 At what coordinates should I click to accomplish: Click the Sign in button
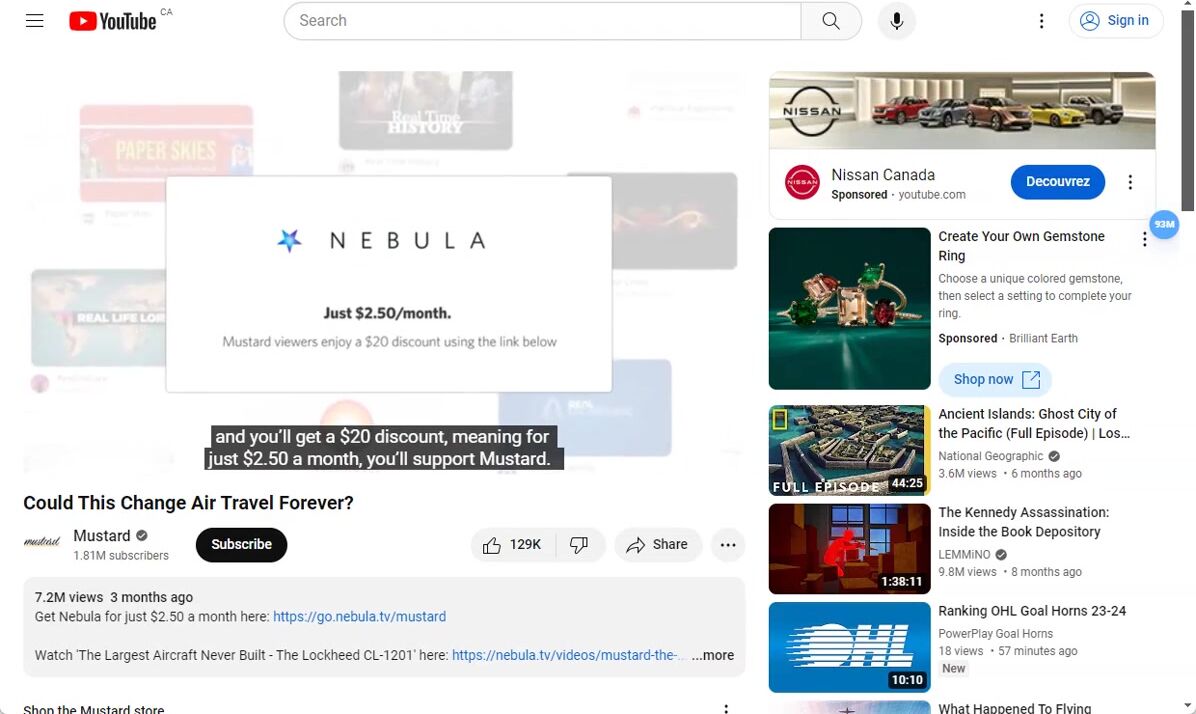click(x=1115, y=21)
